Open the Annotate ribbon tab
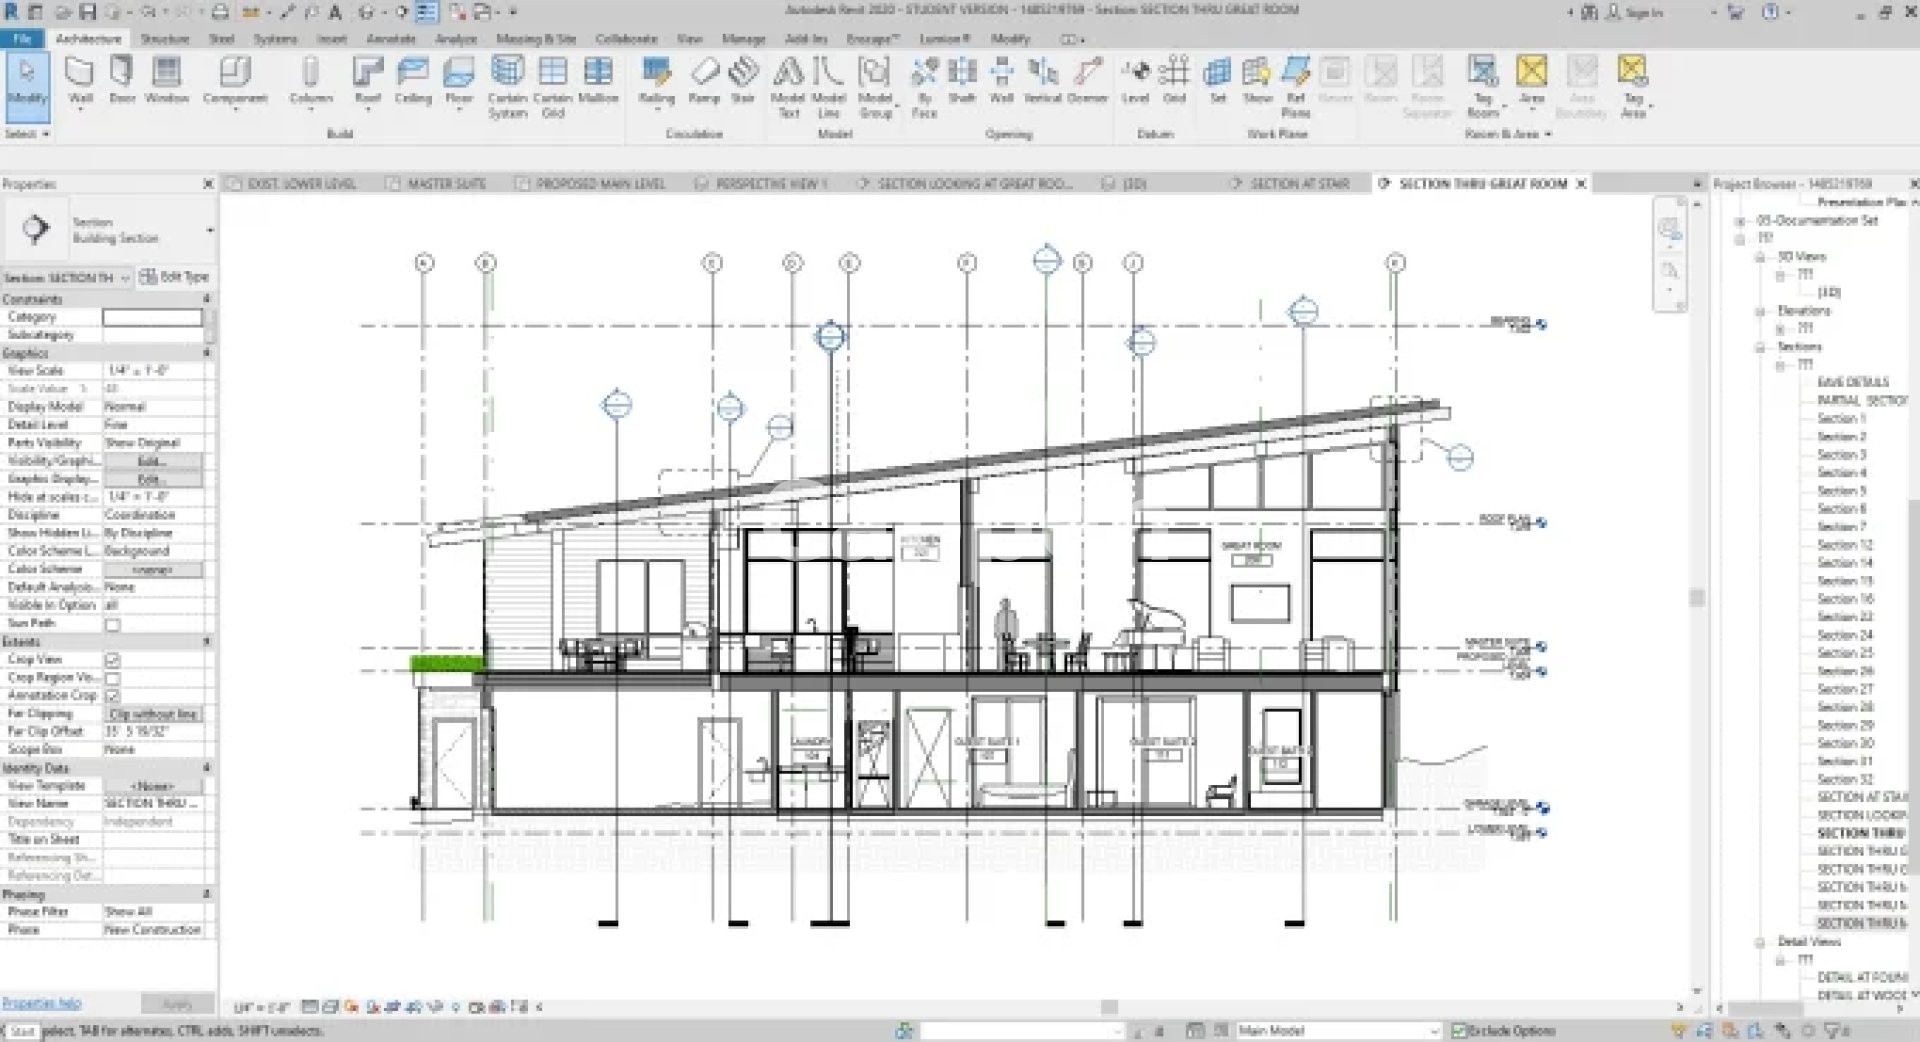The image size is (1920, 1042). tap(390, 39)
